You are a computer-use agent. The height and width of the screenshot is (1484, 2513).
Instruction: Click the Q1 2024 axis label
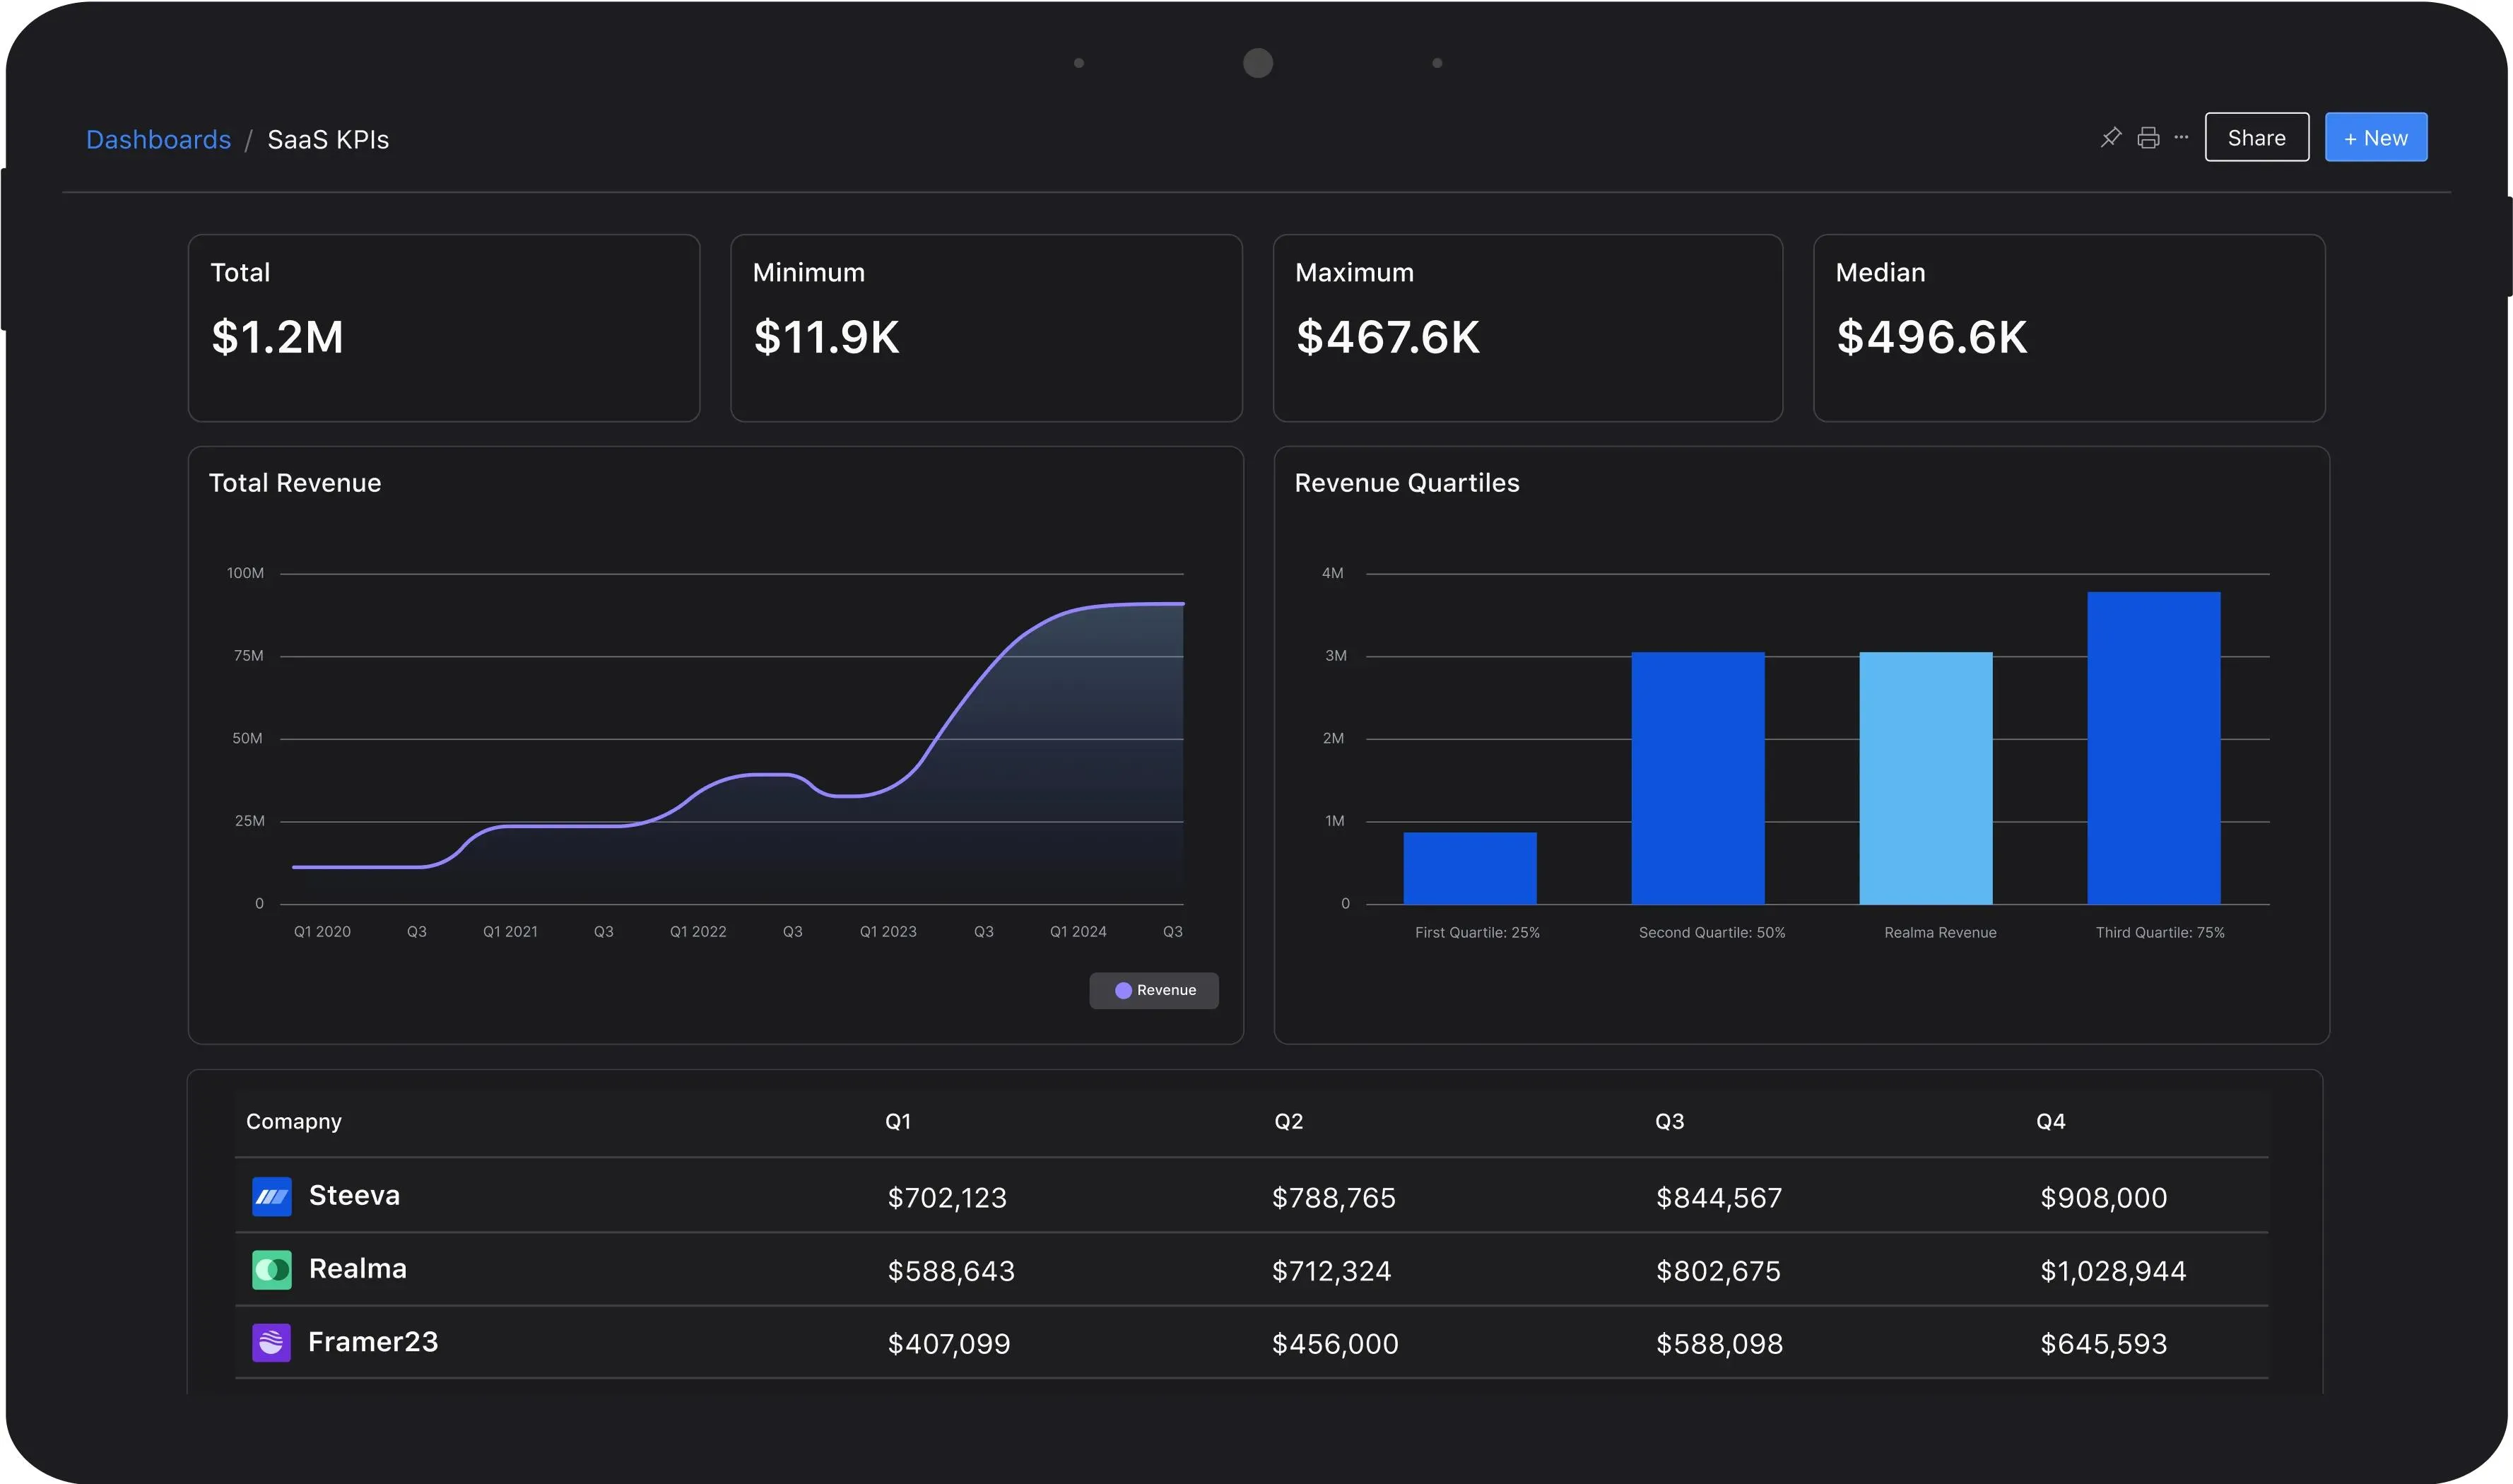click(x=1078, y=932)
